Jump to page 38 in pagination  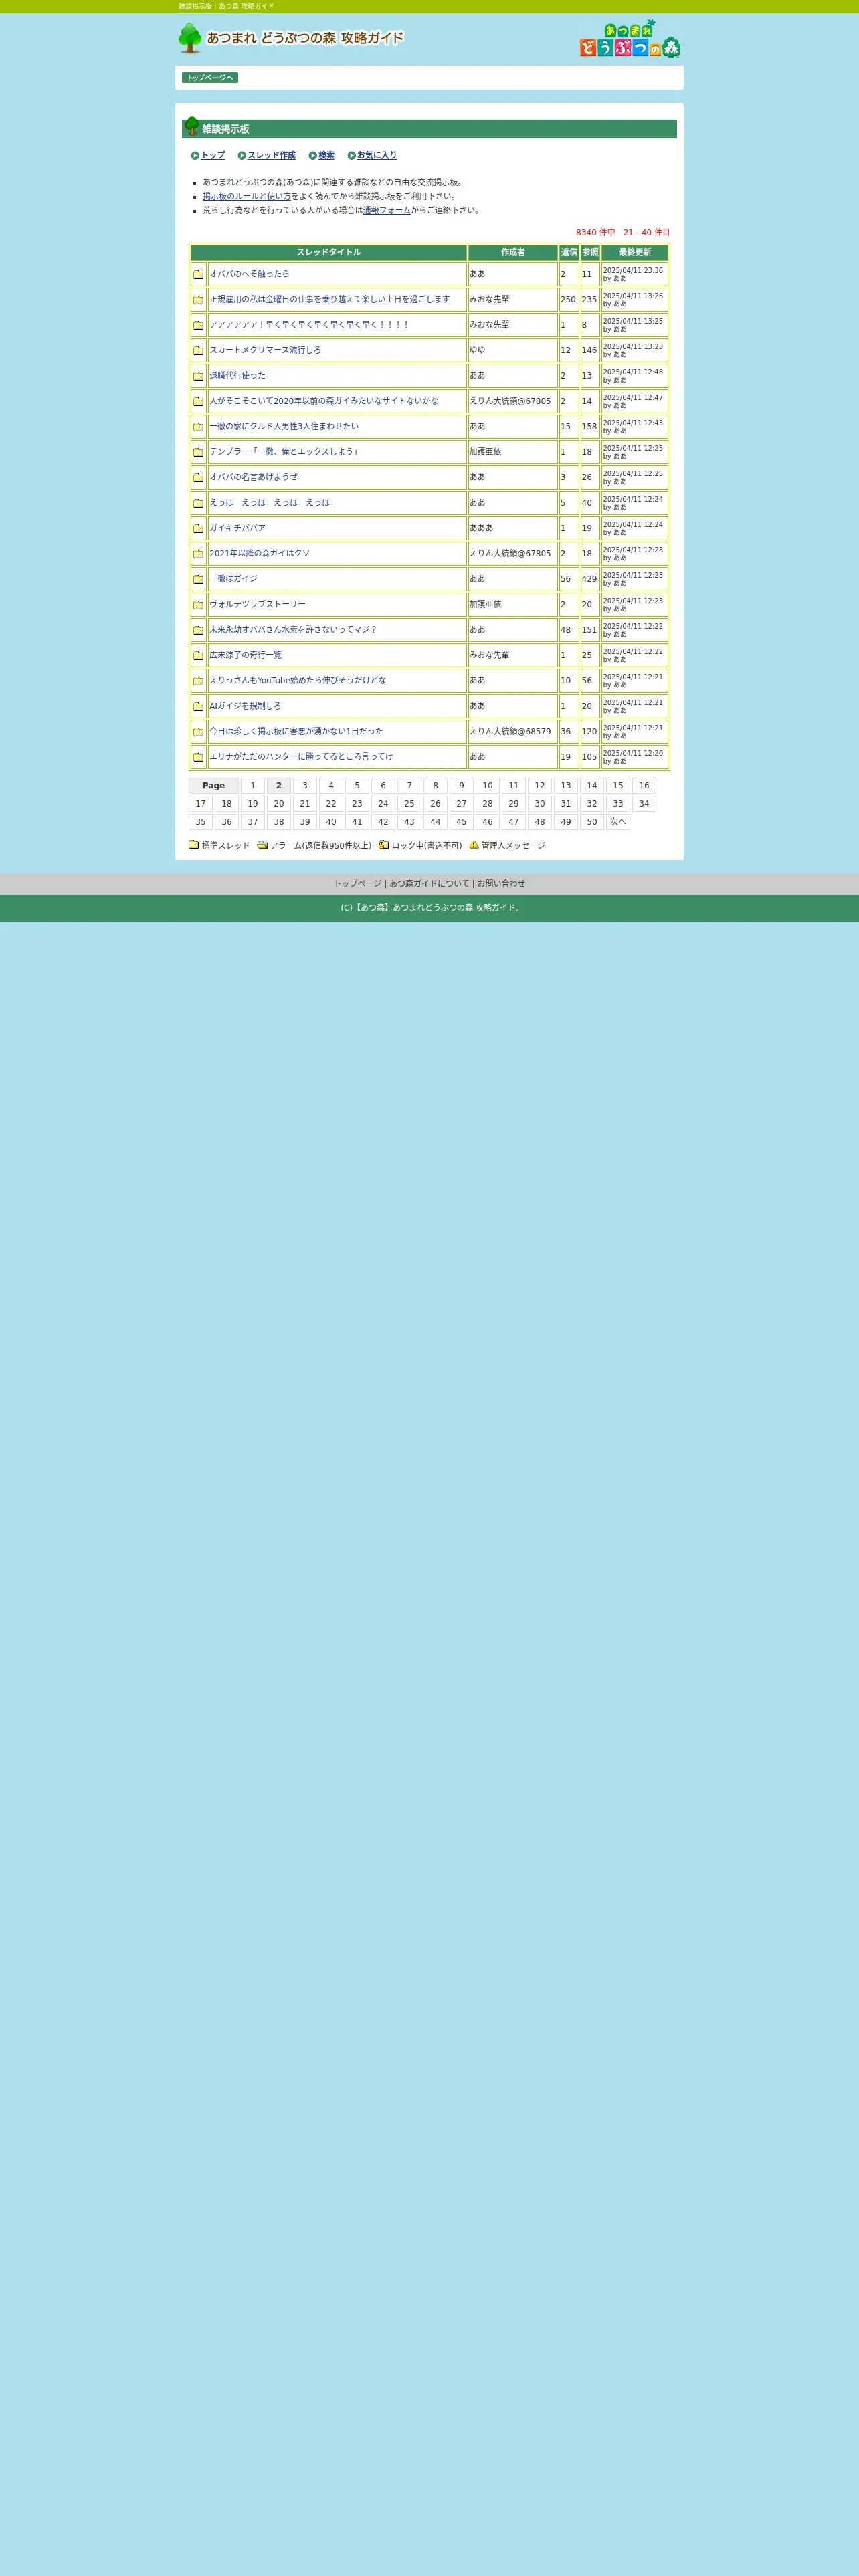tap(279, 822)
